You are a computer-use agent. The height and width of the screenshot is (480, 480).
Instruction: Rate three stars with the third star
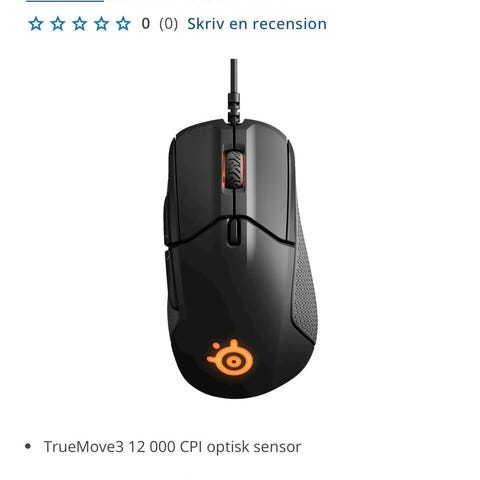pyautogui.click(x=80, y=24)
